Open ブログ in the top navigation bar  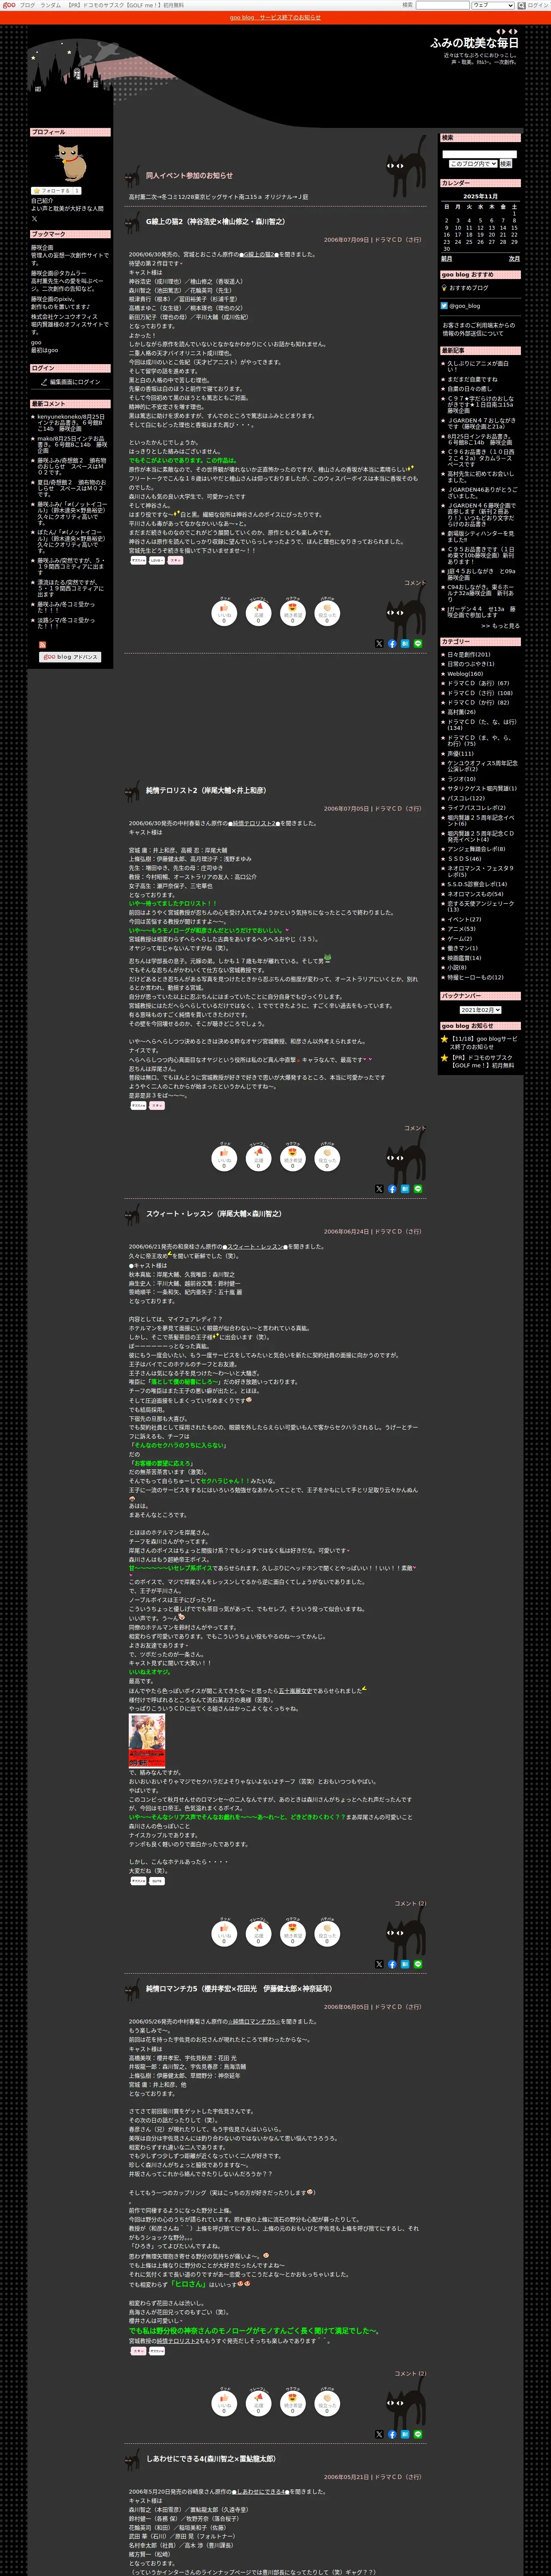tap(27, 5)
